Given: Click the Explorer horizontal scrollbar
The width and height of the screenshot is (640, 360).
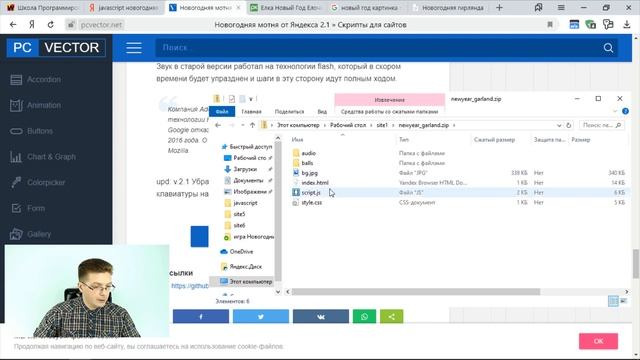Looking at the screenshot, I should 416,291.
